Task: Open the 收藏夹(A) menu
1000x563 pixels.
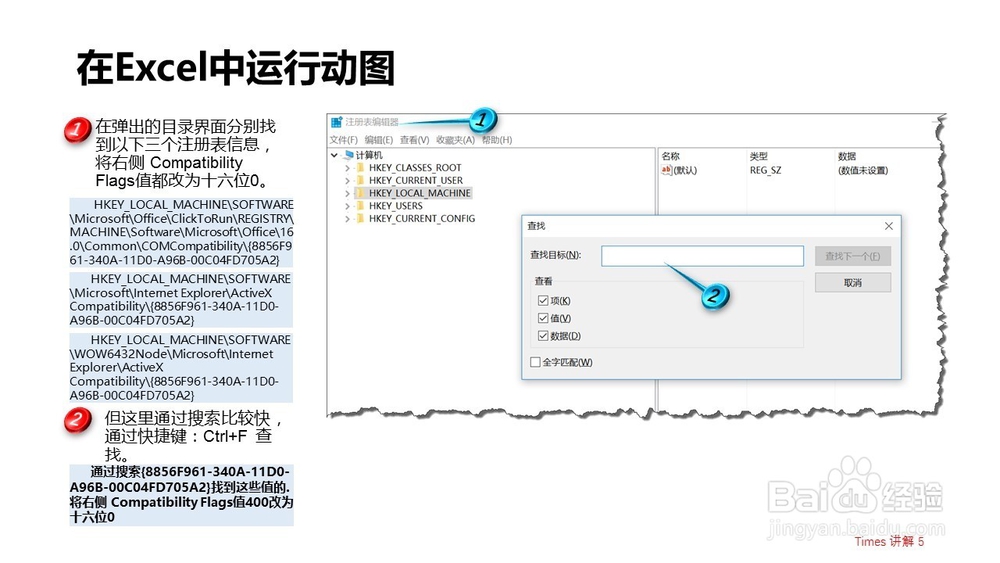Action: click(455, 140)
